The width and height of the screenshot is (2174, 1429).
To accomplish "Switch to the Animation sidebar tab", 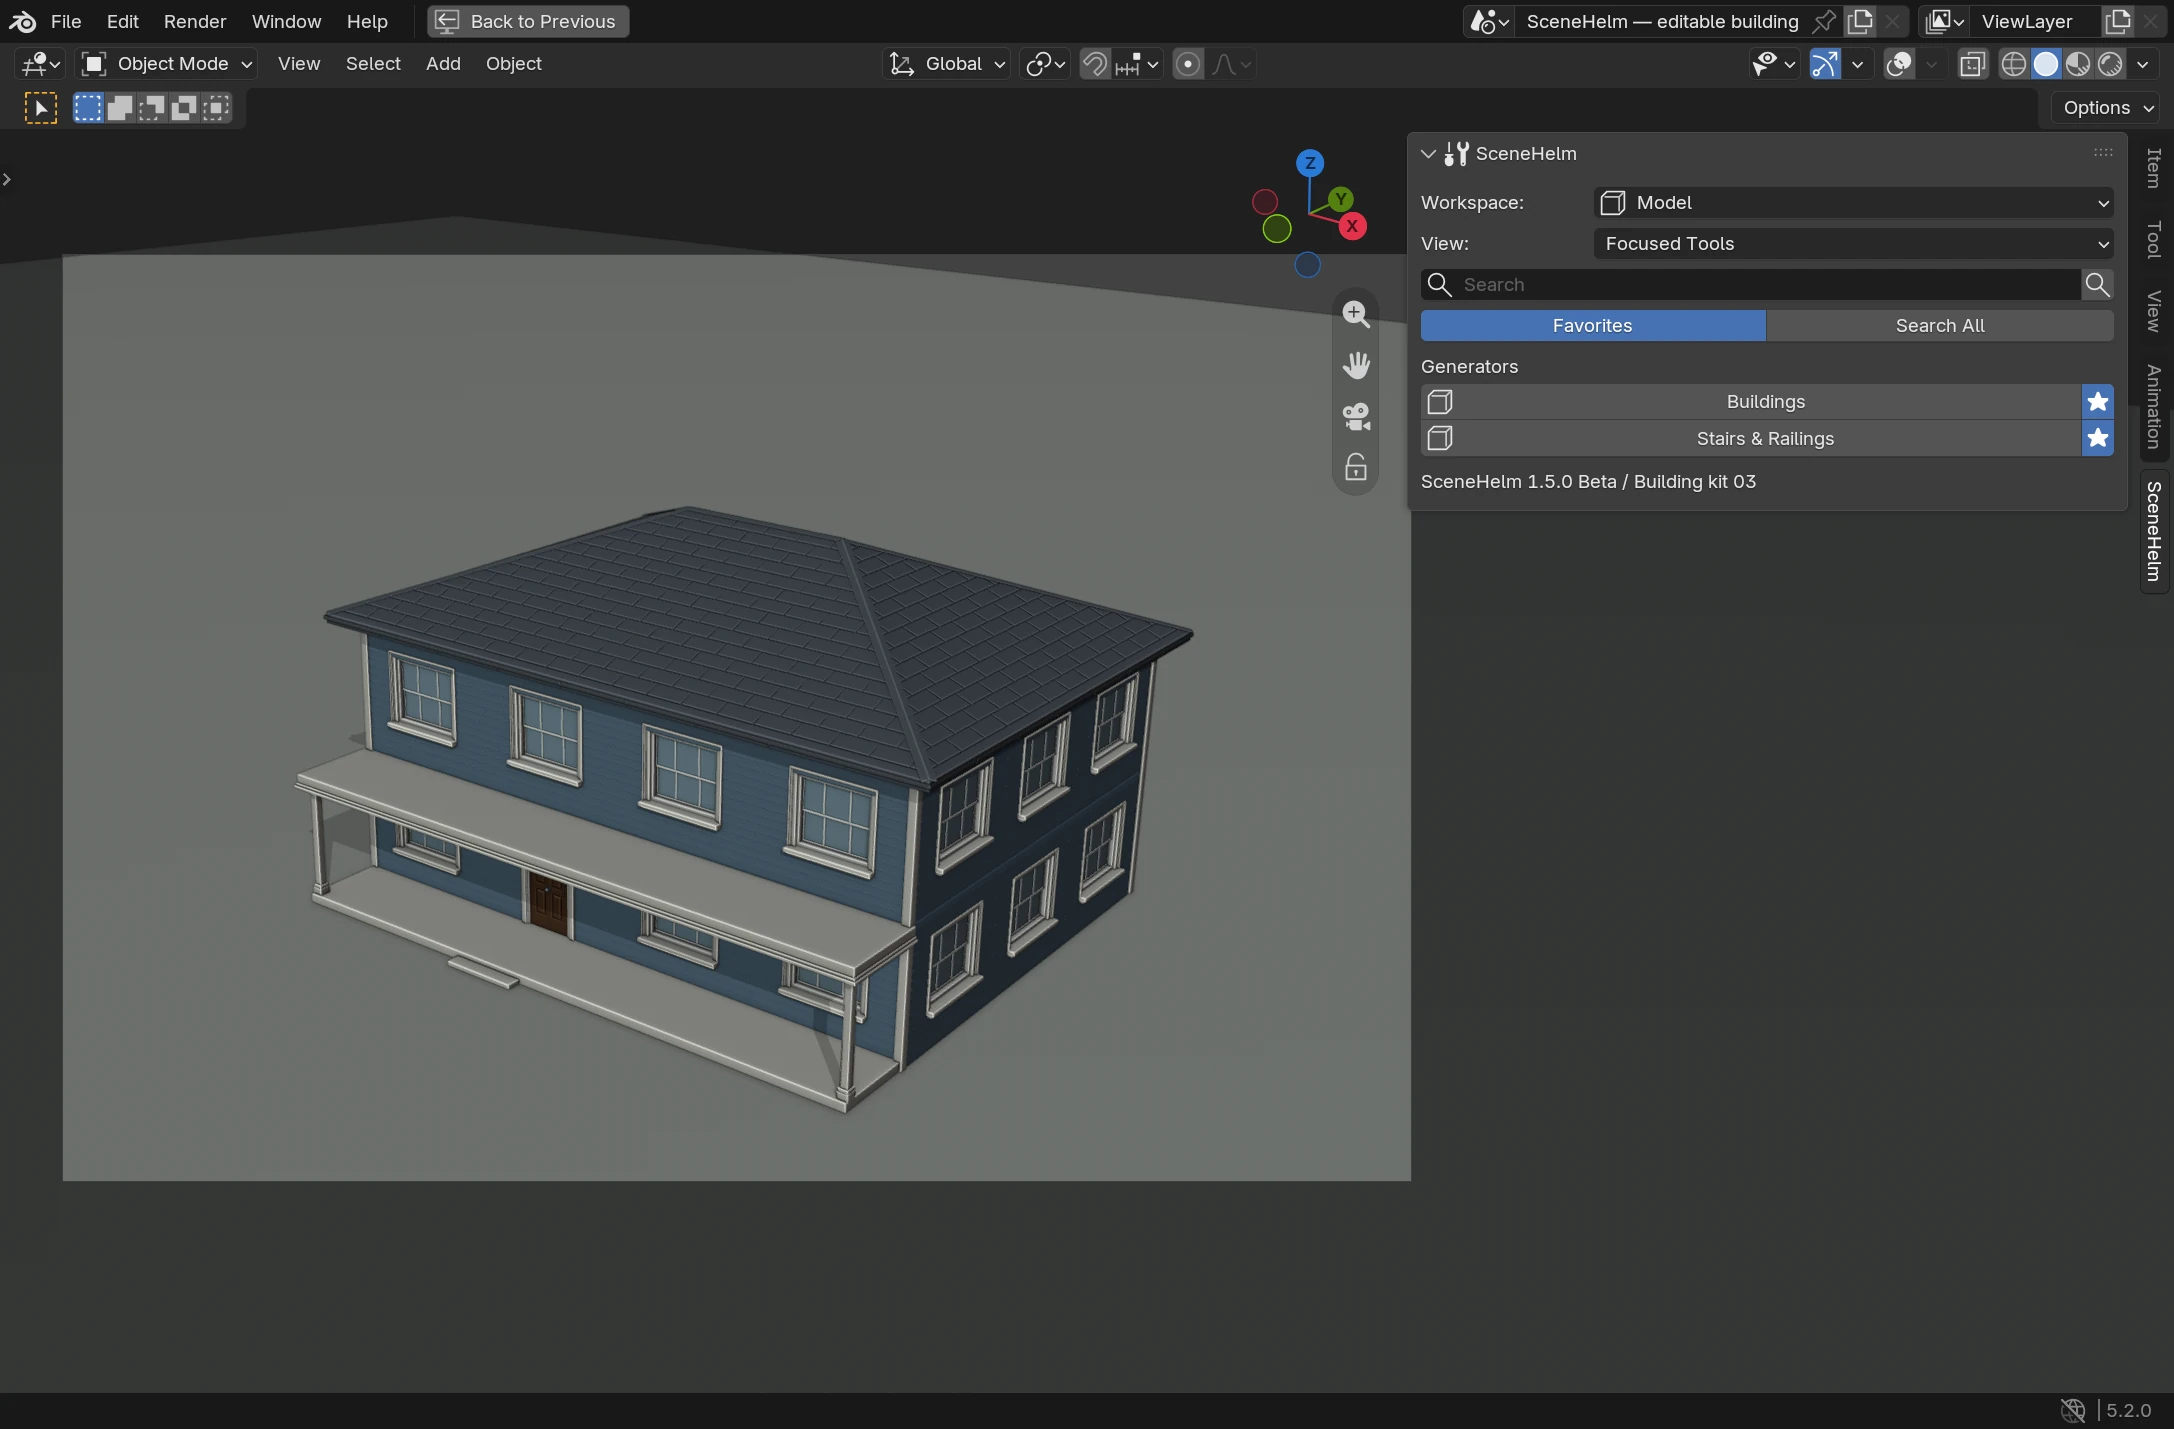I will (x=2153, y=407).
